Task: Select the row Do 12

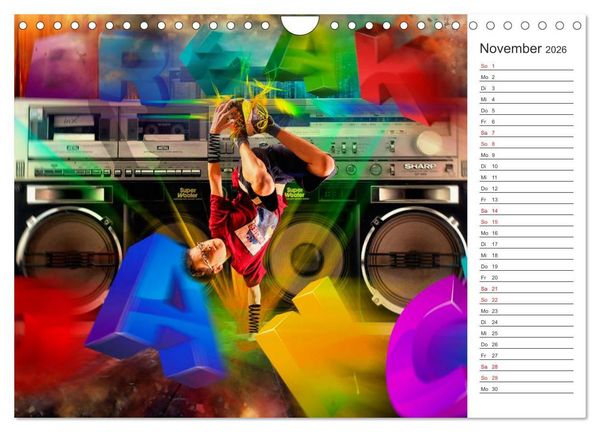Action: (527, 188)
